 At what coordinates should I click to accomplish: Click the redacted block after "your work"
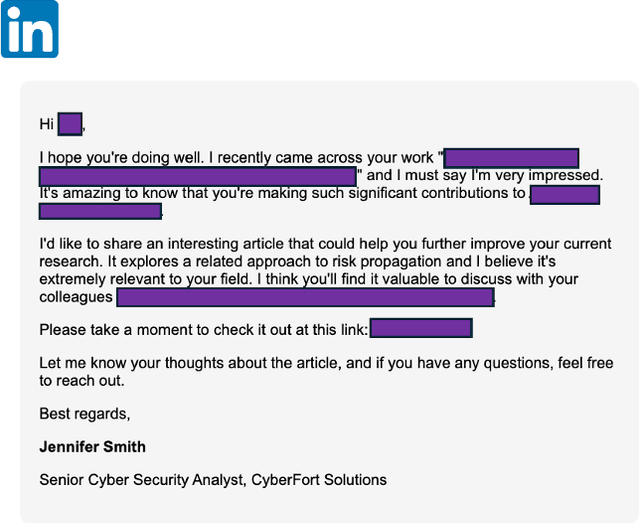pyautogui.click(x=511, y=158)
